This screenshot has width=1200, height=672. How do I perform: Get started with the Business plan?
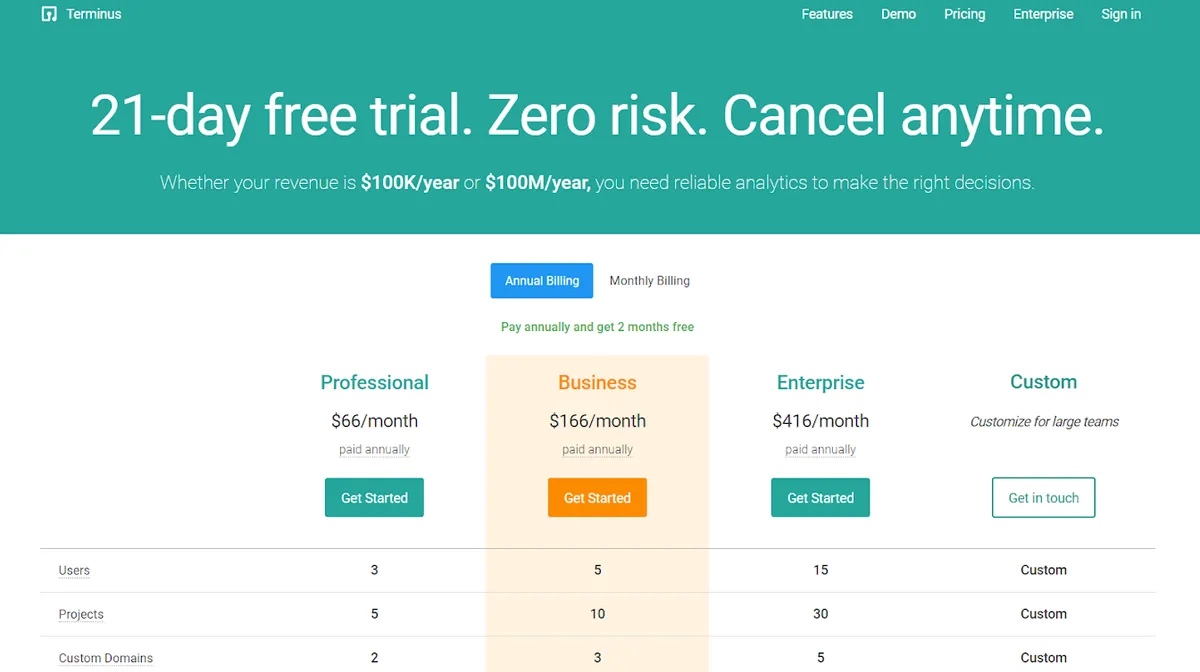(x=597, y=497)
